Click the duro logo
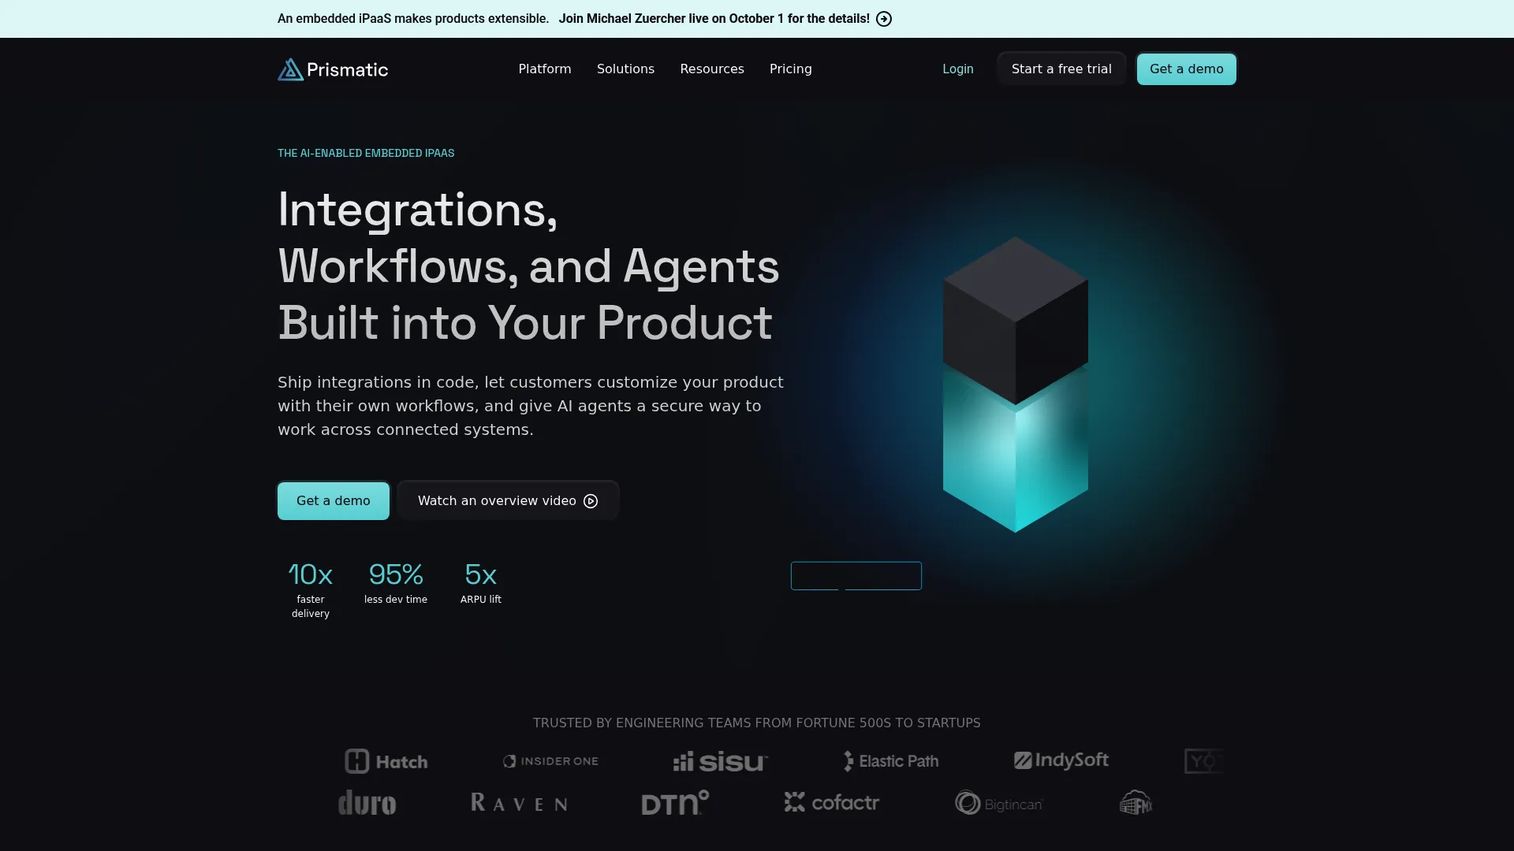1514x851 pixels. [x=367, y=803]
